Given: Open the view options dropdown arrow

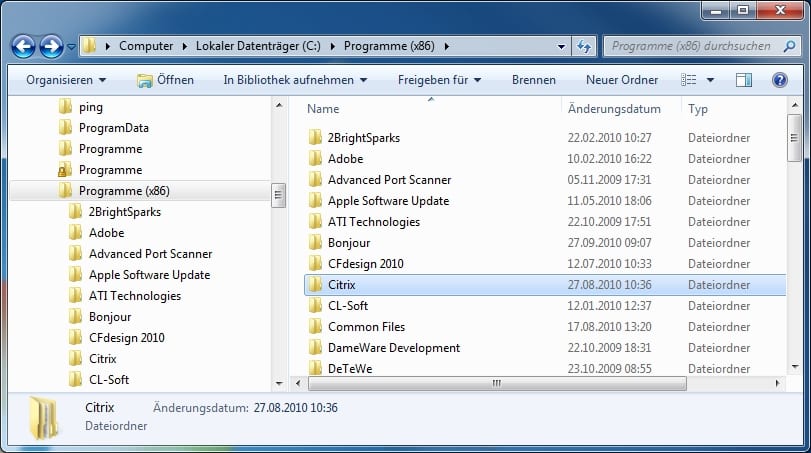Looking at the screenshot, I should coord(710,80).
